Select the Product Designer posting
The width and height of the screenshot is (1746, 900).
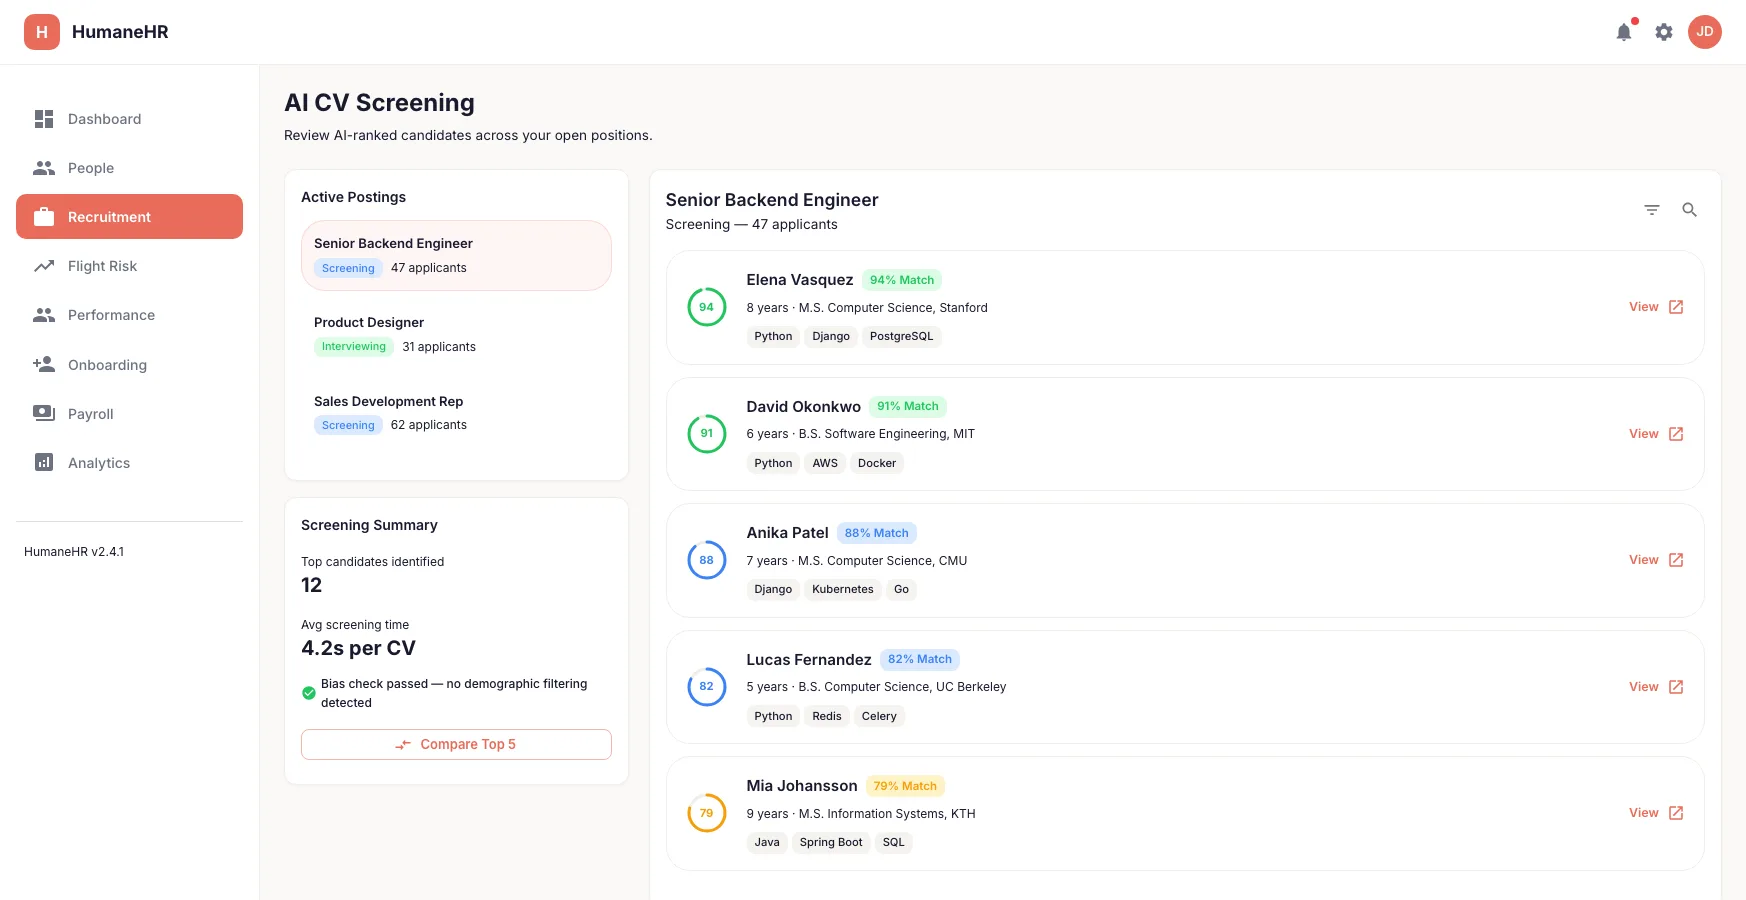[x=456, y=335]
